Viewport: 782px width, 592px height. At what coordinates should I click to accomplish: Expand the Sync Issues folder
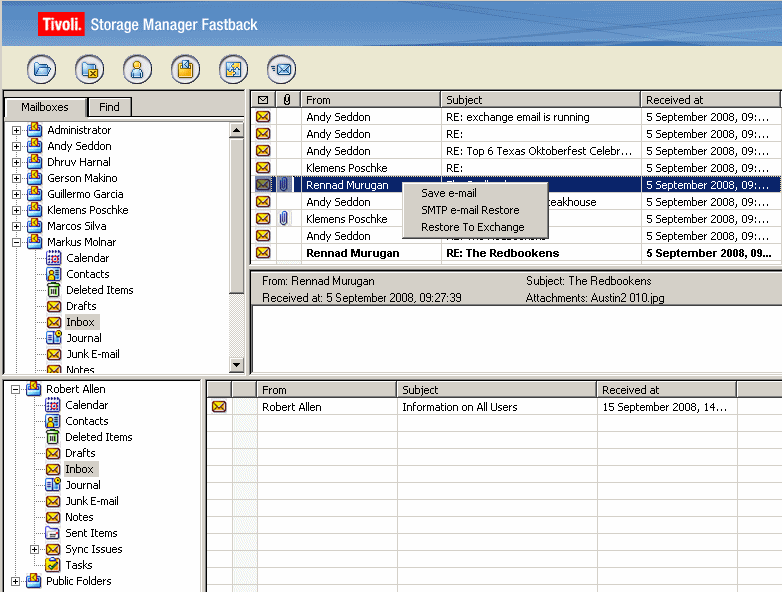pyautogui.click(x=34, y=549)
